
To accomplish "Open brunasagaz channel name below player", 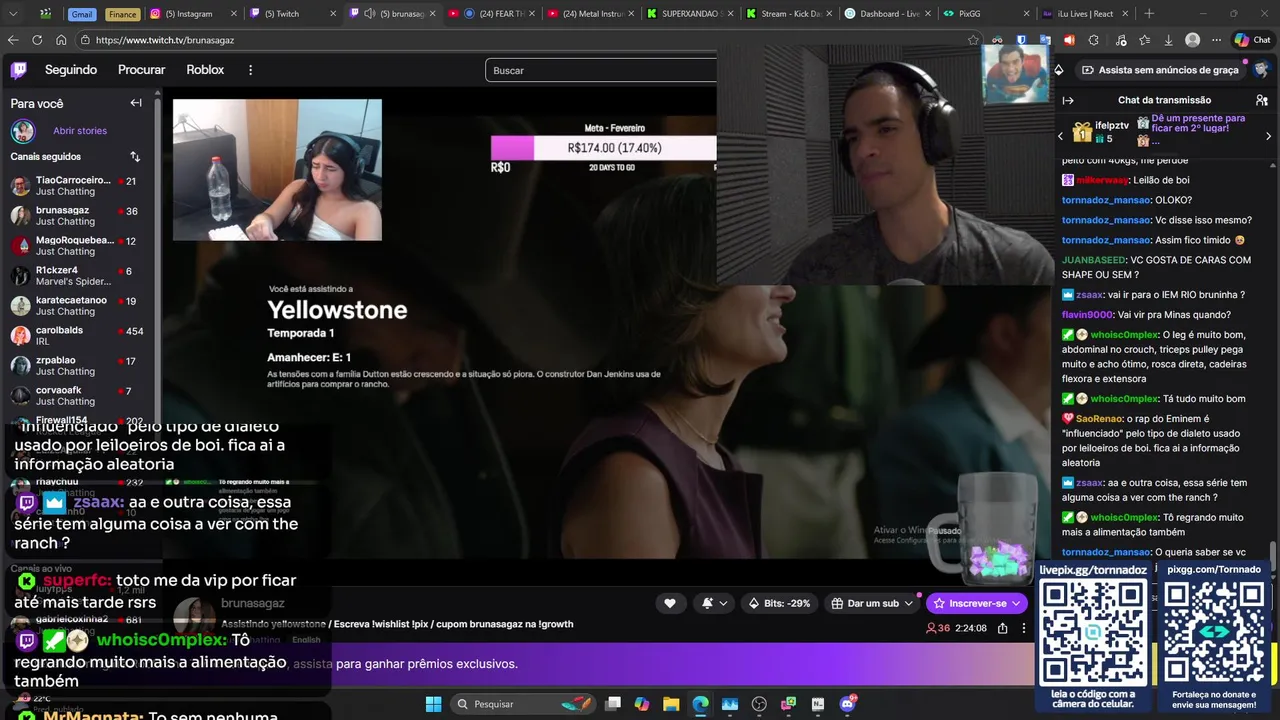I will [253, 604].
